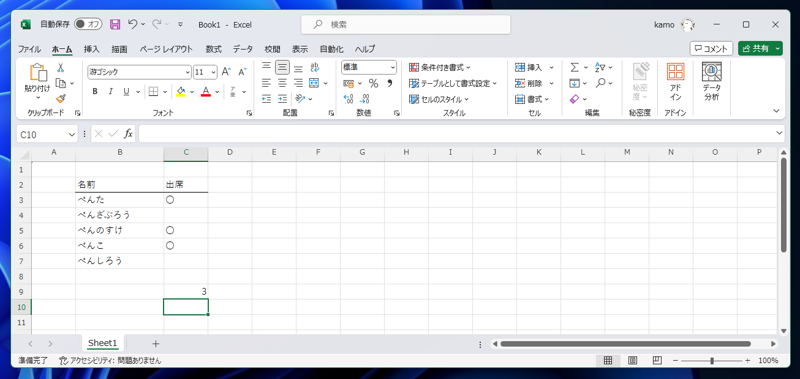Click the 挿入 insert cells button
Viewport: 800px width, 379px height.
click(529, 67)
